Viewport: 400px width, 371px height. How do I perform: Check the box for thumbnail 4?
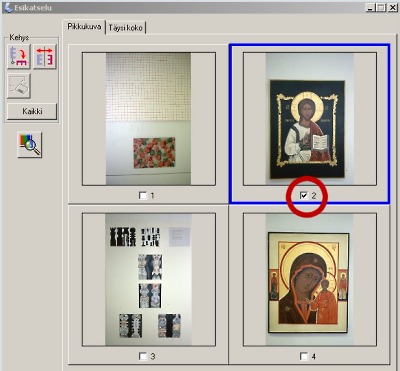(x=304, y=356)
